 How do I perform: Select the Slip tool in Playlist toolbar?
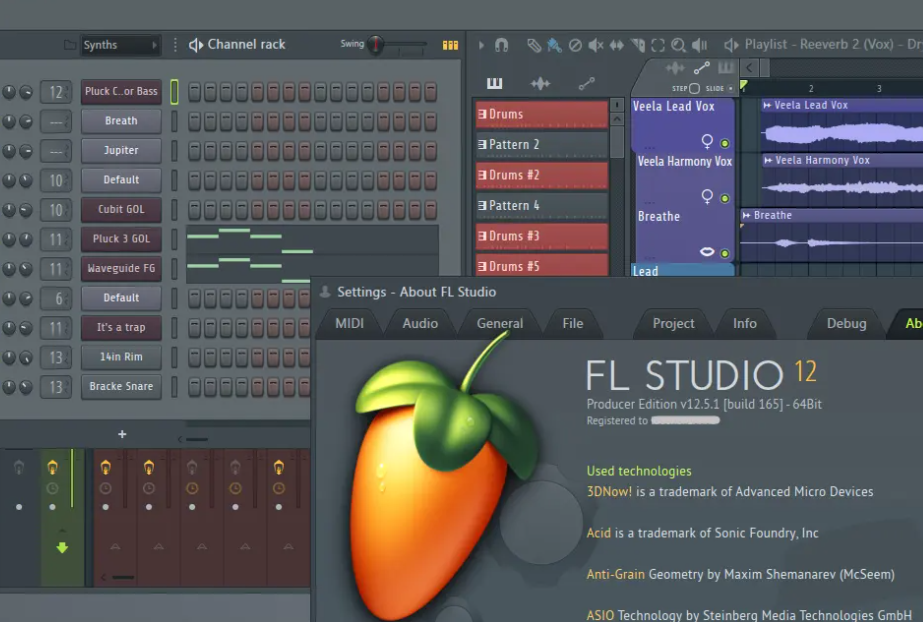pos(616,45)
